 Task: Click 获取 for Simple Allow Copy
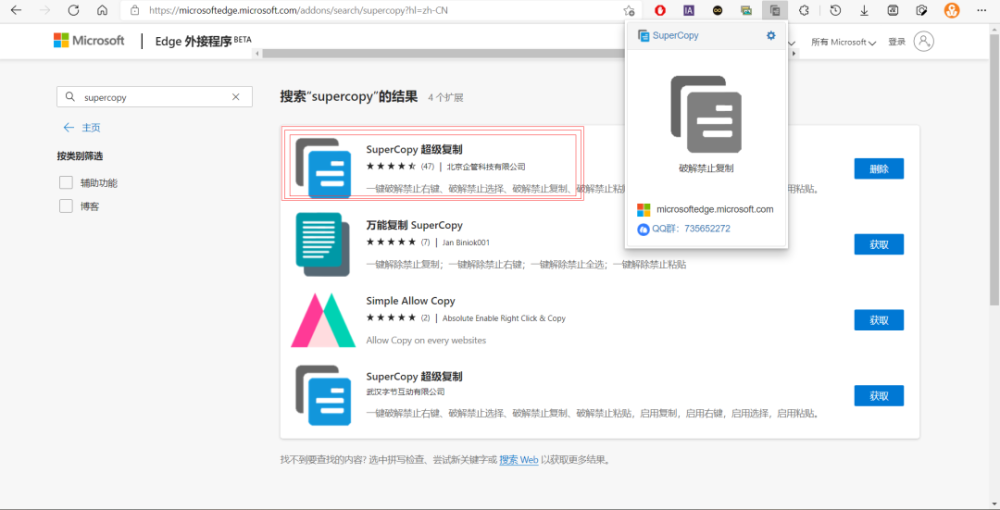(879, 320)
